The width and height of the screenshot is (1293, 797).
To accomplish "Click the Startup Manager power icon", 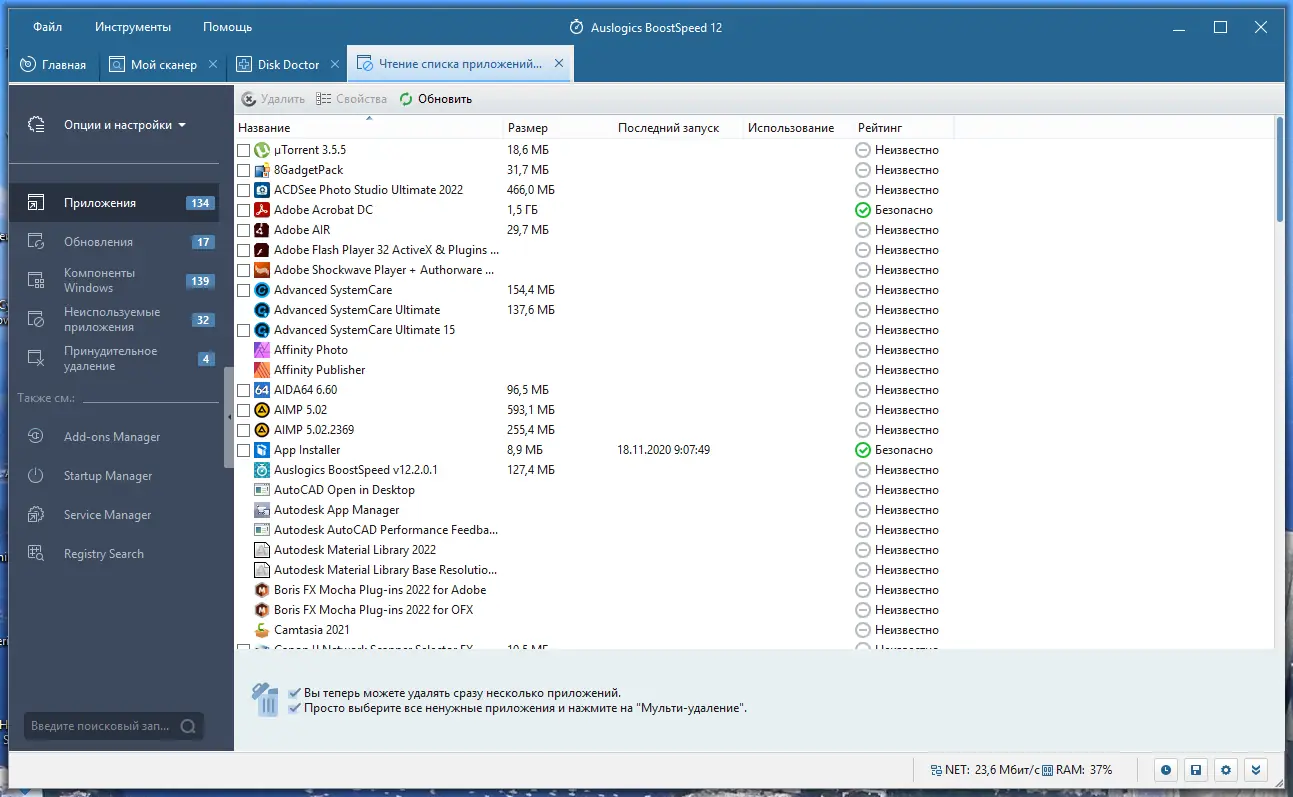I will (x=36, y=476).
